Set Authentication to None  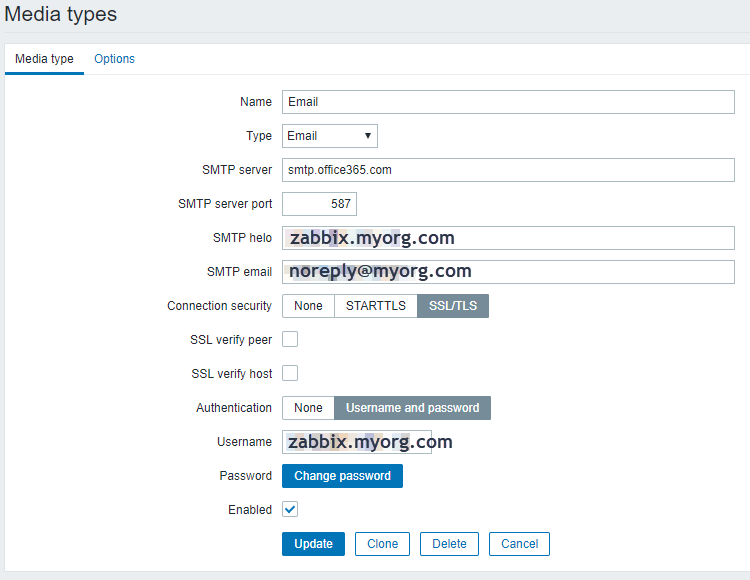308,408
